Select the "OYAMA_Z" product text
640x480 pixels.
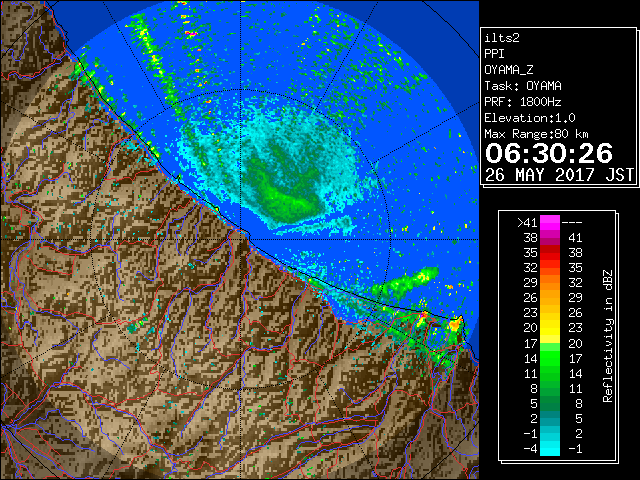click(509, 70)
